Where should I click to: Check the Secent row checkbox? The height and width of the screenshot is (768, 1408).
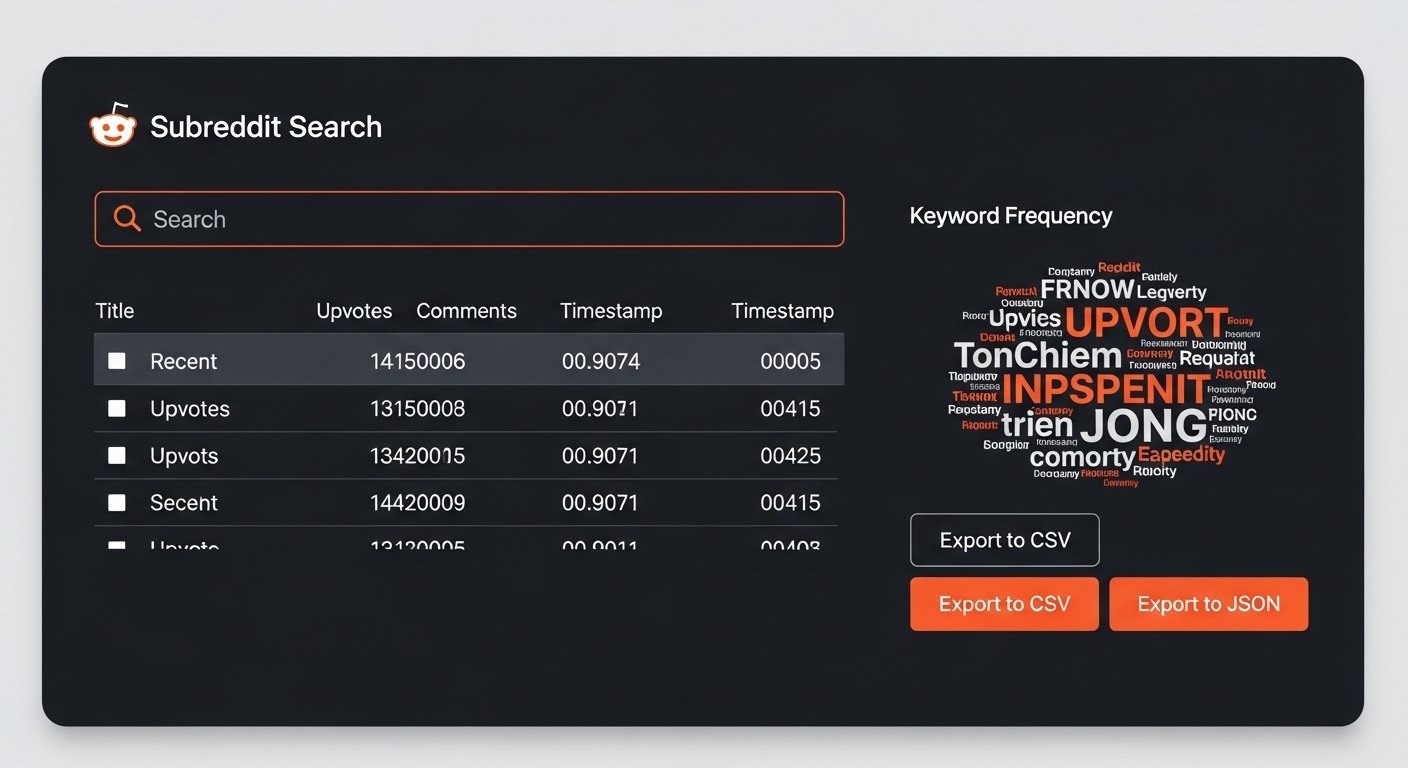116,502
